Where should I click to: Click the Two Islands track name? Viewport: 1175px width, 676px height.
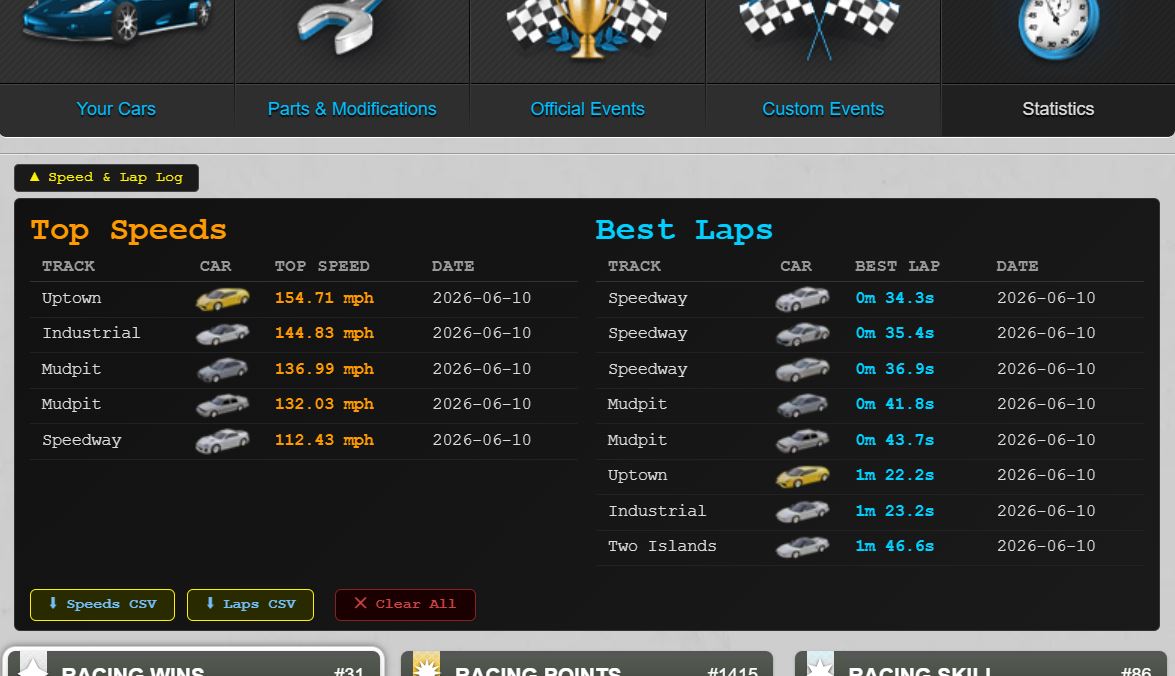662,546
